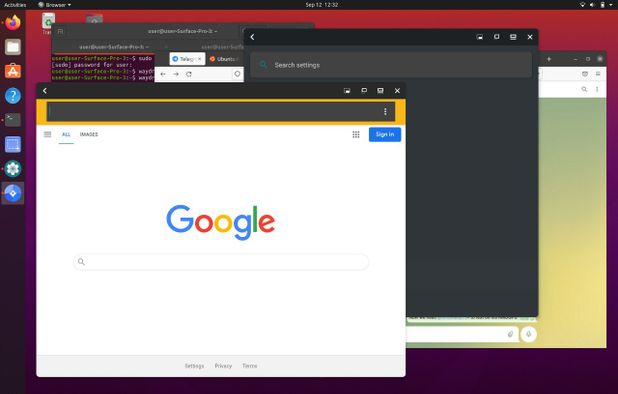Click shield icon in Firefox address bar
The height and width of the screenshot is (394, 618).
click(x=237, y=74)
